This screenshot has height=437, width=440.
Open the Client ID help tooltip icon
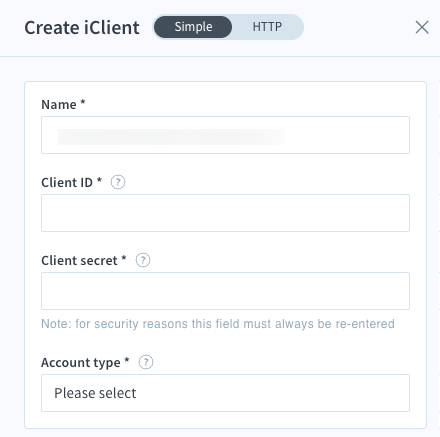118,182
